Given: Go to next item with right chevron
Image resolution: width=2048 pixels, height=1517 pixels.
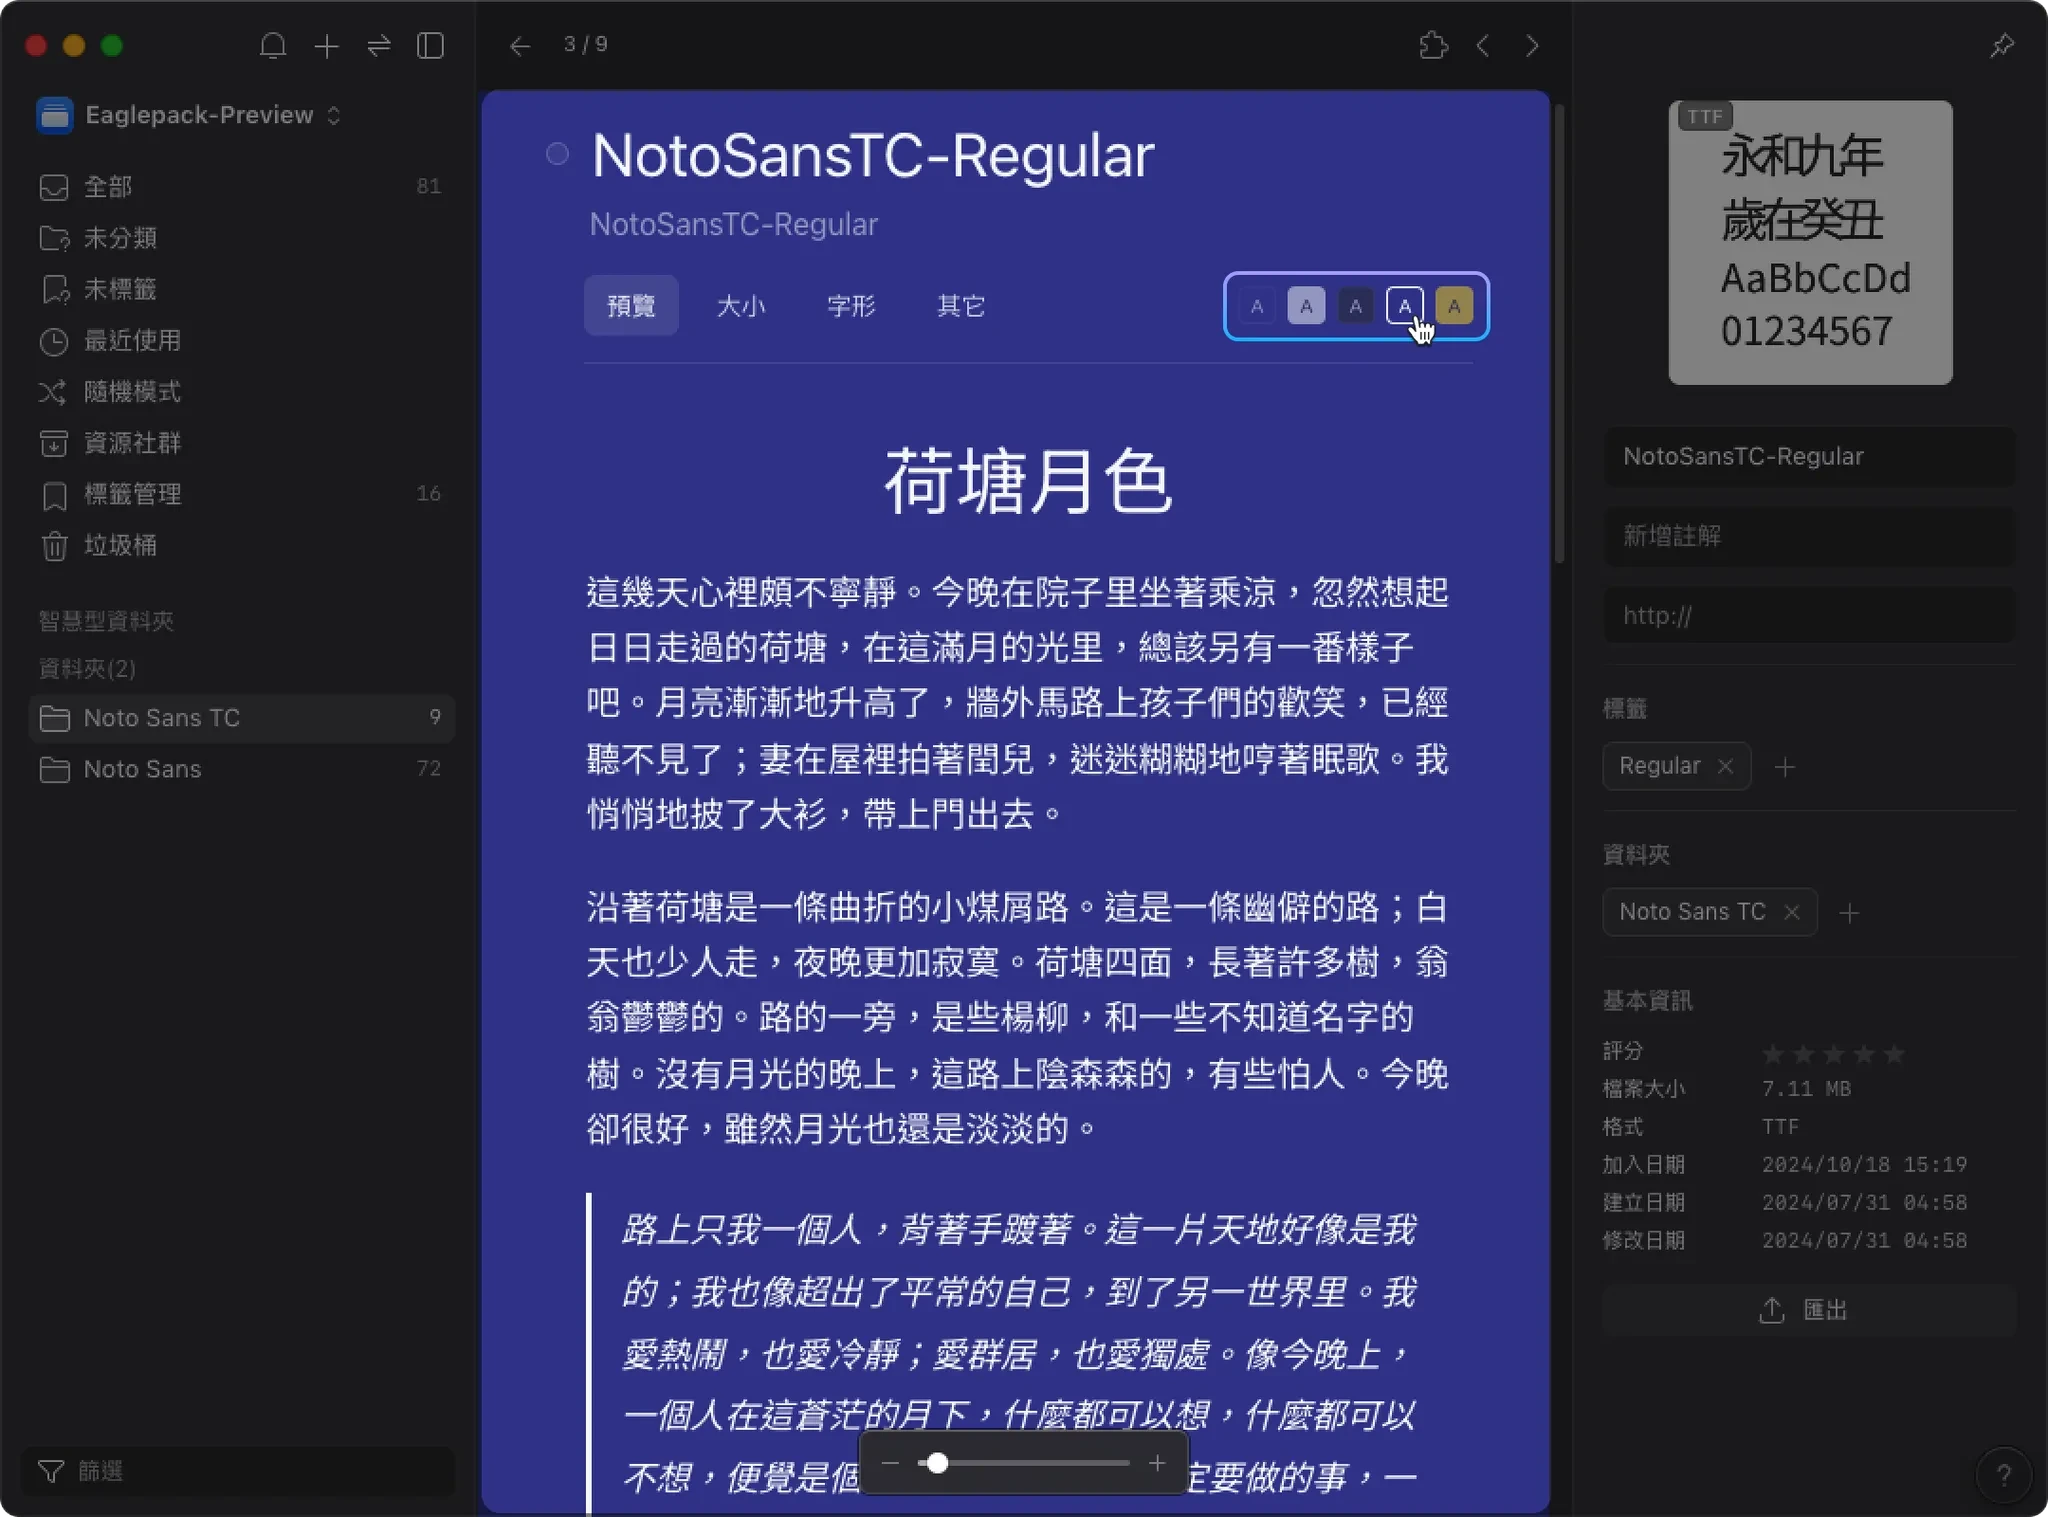Looking at the screenshot, I should pos(1531,46).
